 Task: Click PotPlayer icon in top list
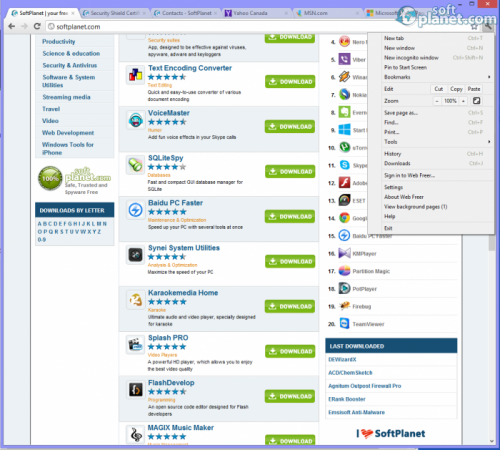pyautogui.click(x=344, y=289)
